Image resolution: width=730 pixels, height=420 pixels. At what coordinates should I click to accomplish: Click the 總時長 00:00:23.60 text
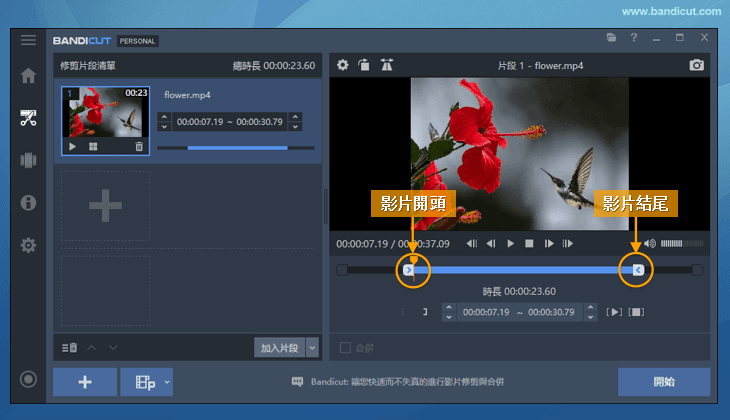click(x=274, y=66)
